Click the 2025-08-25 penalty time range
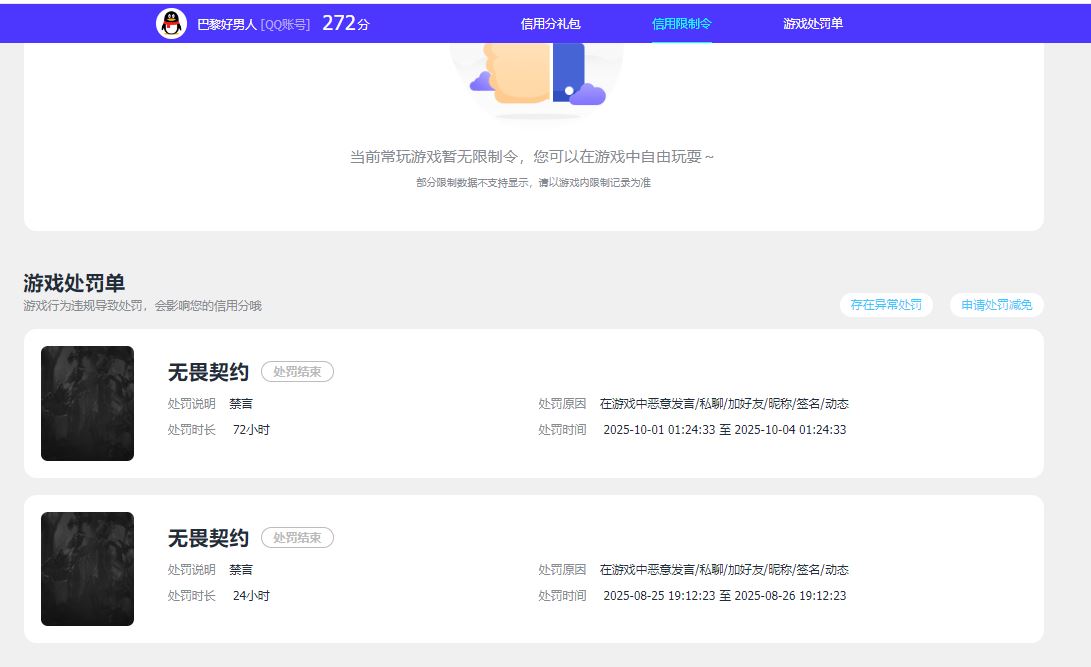 724,596
